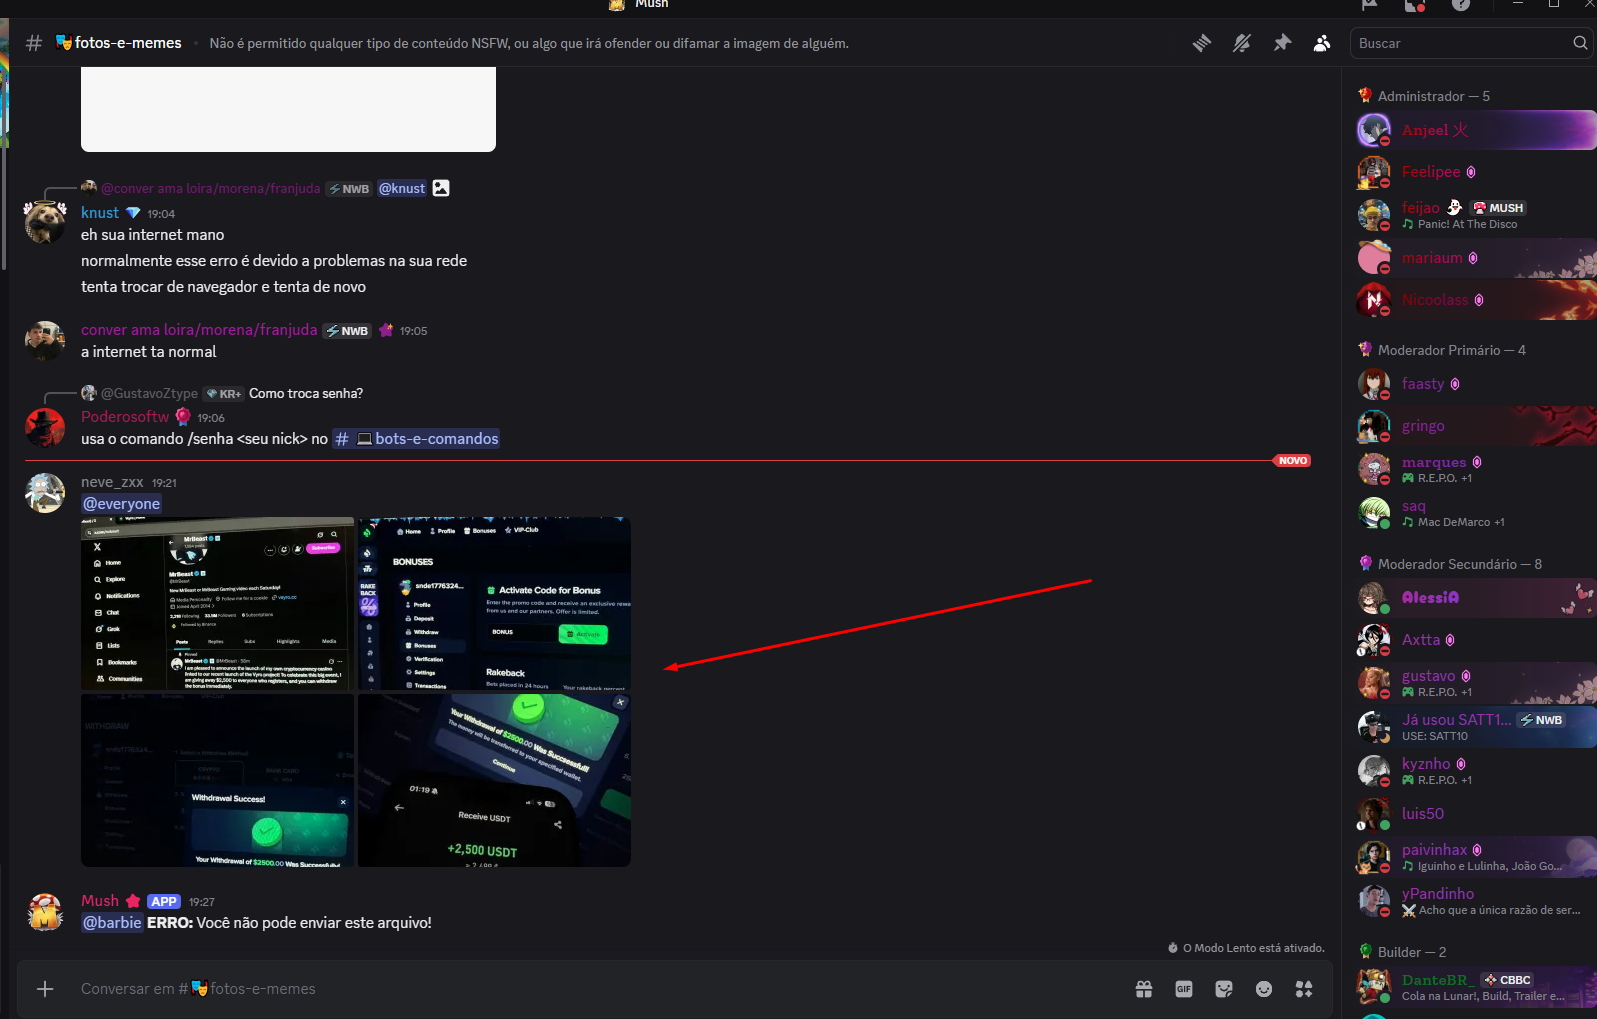Click the @barbie mention in Mush message
This screenshot has width=1597, height=1019.
pos(112,923)
